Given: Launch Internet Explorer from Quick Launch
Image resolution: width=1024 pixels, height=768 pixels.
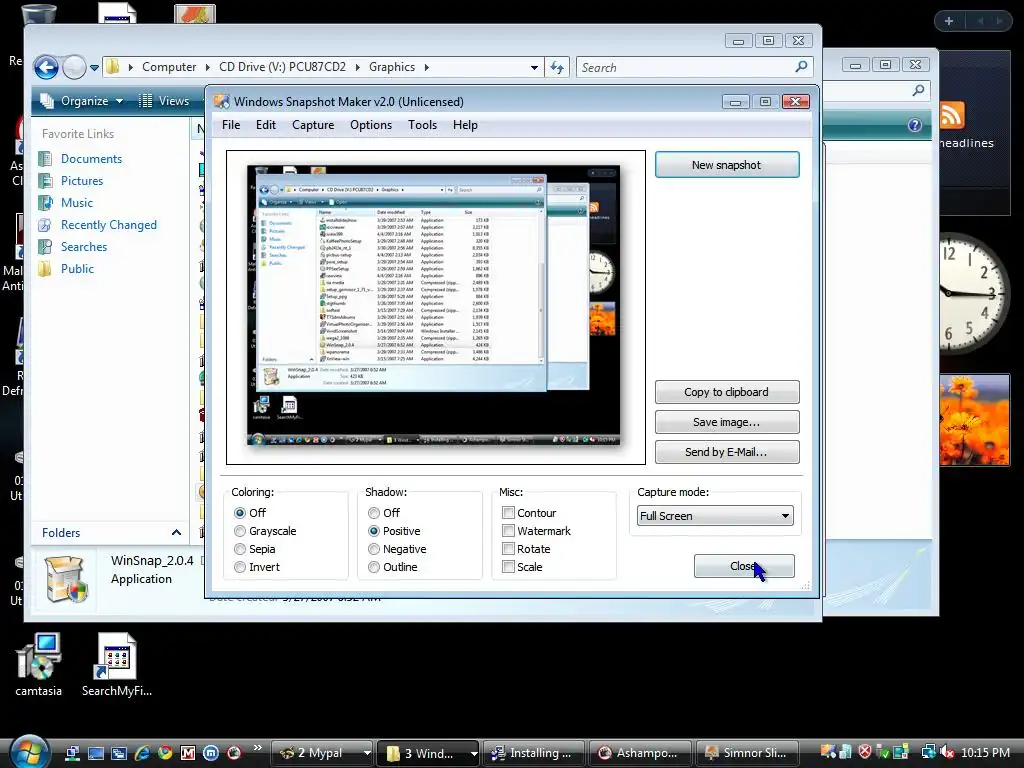Looking at the screenshot, I should click(x=142, y=753).
